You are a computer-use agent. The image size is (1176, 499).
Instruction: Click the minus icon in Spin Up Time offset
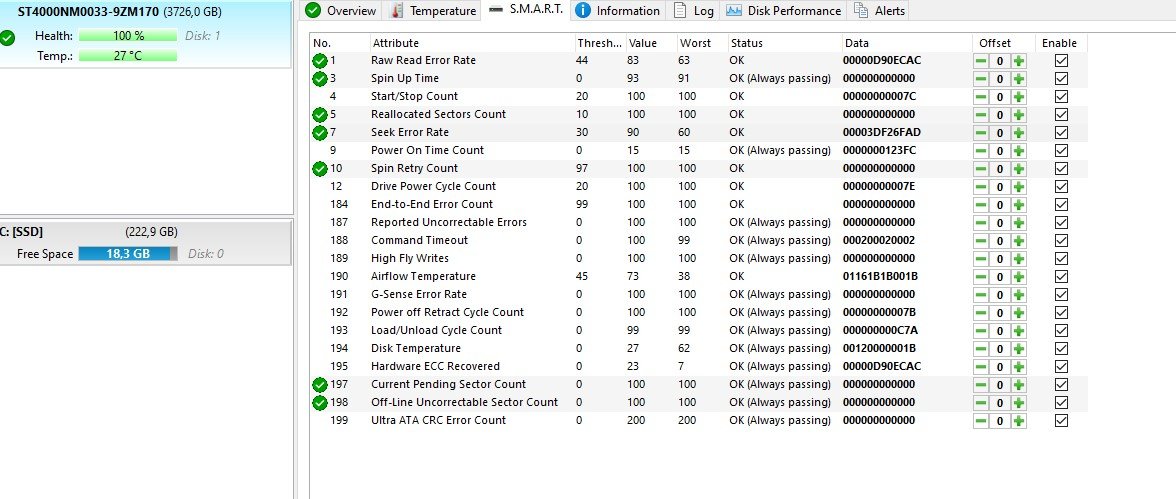982,78
